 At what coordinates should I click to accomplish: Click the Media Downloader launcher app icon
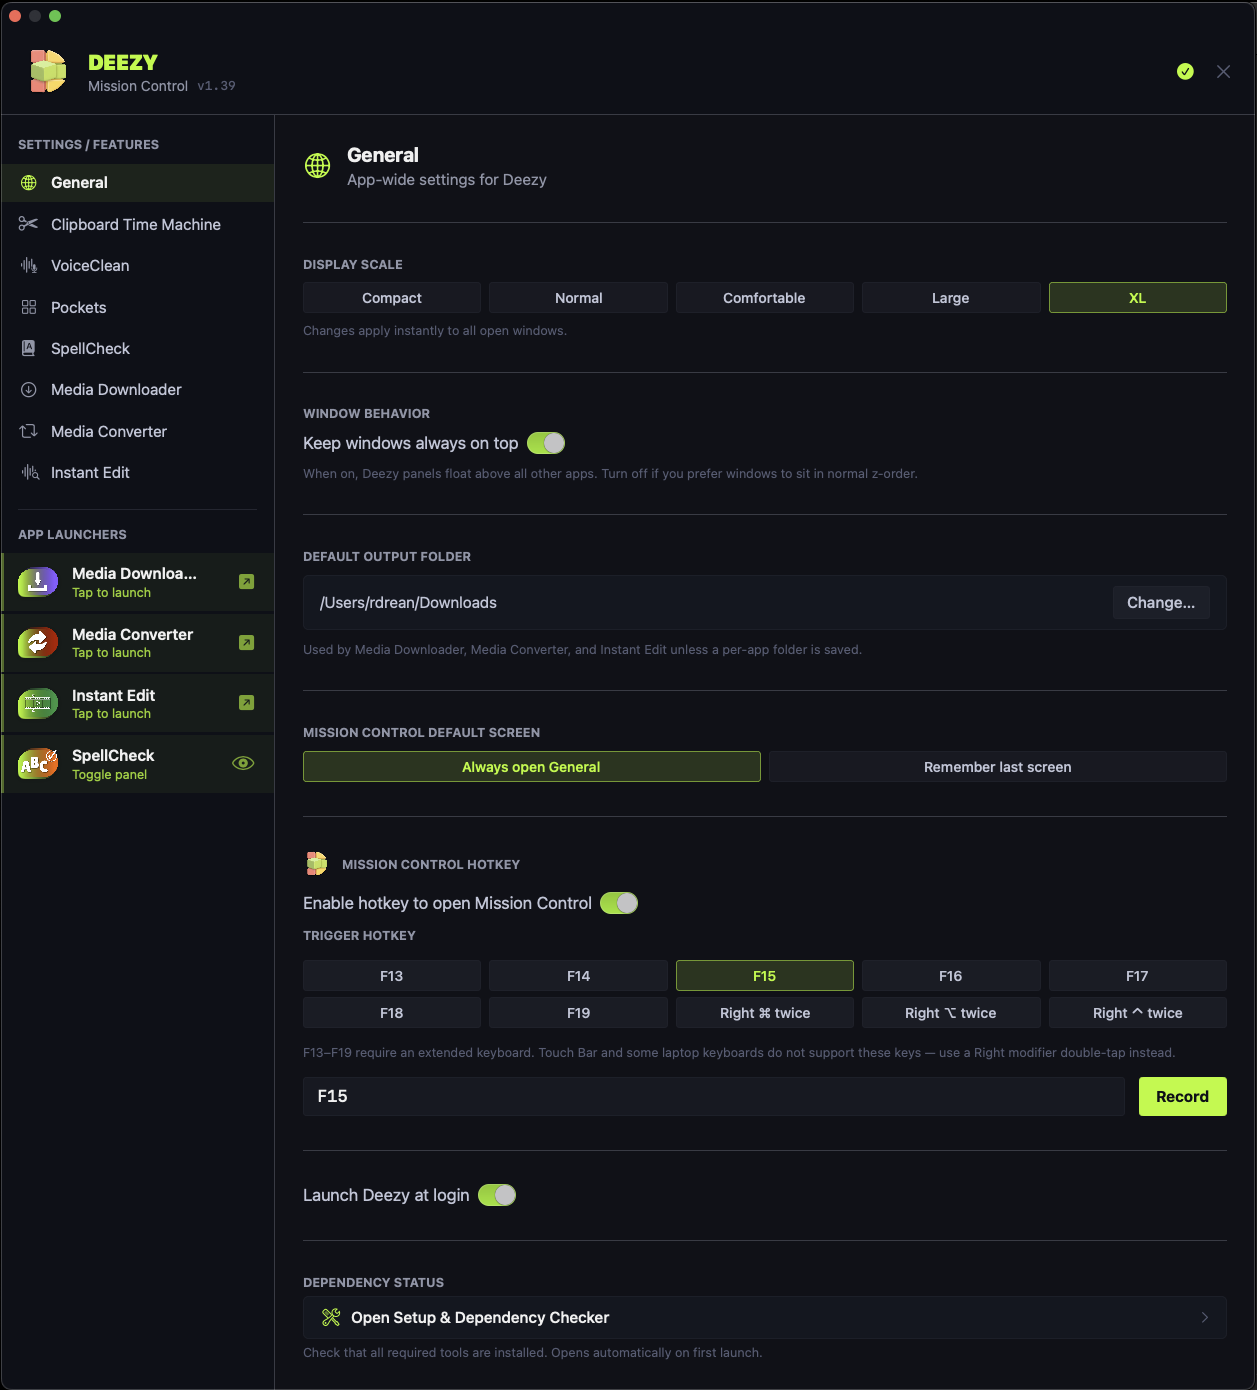tap(38, 582)
